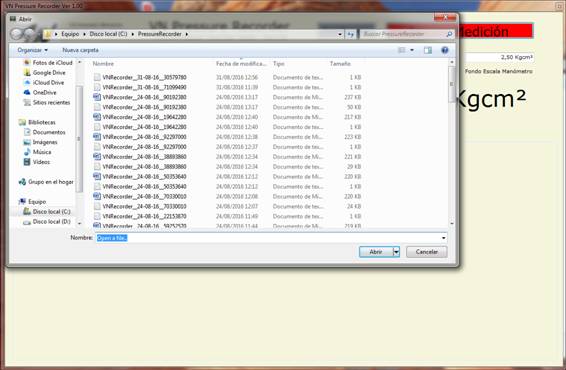
Task: Sort files by Nombre column header
Action: 103,64
